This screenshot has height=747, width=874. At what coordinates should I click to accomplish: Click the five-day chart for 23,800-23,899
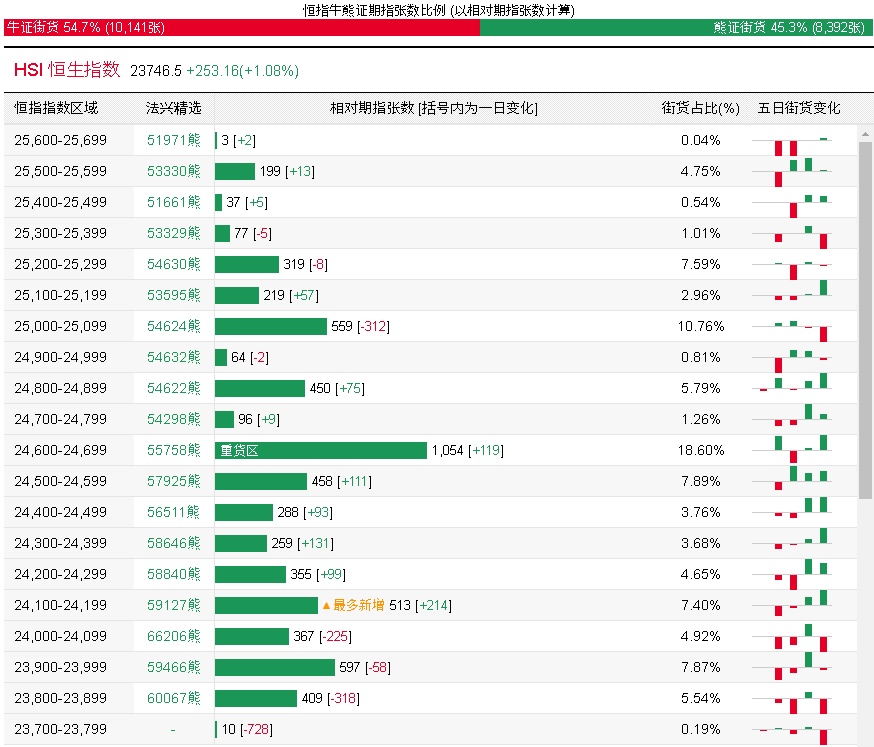point(792,701)
